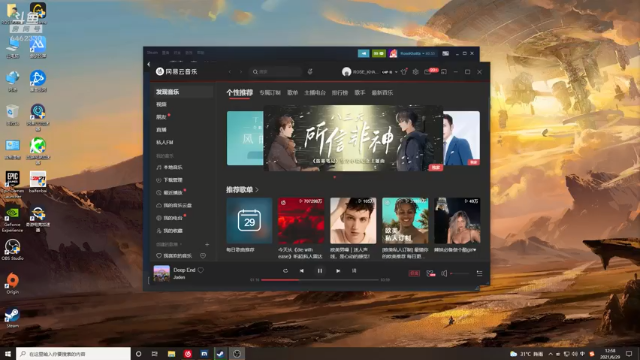Open Steam account name dropdown
The height and width of the screenshot is (360, 640).
[417, 53]
